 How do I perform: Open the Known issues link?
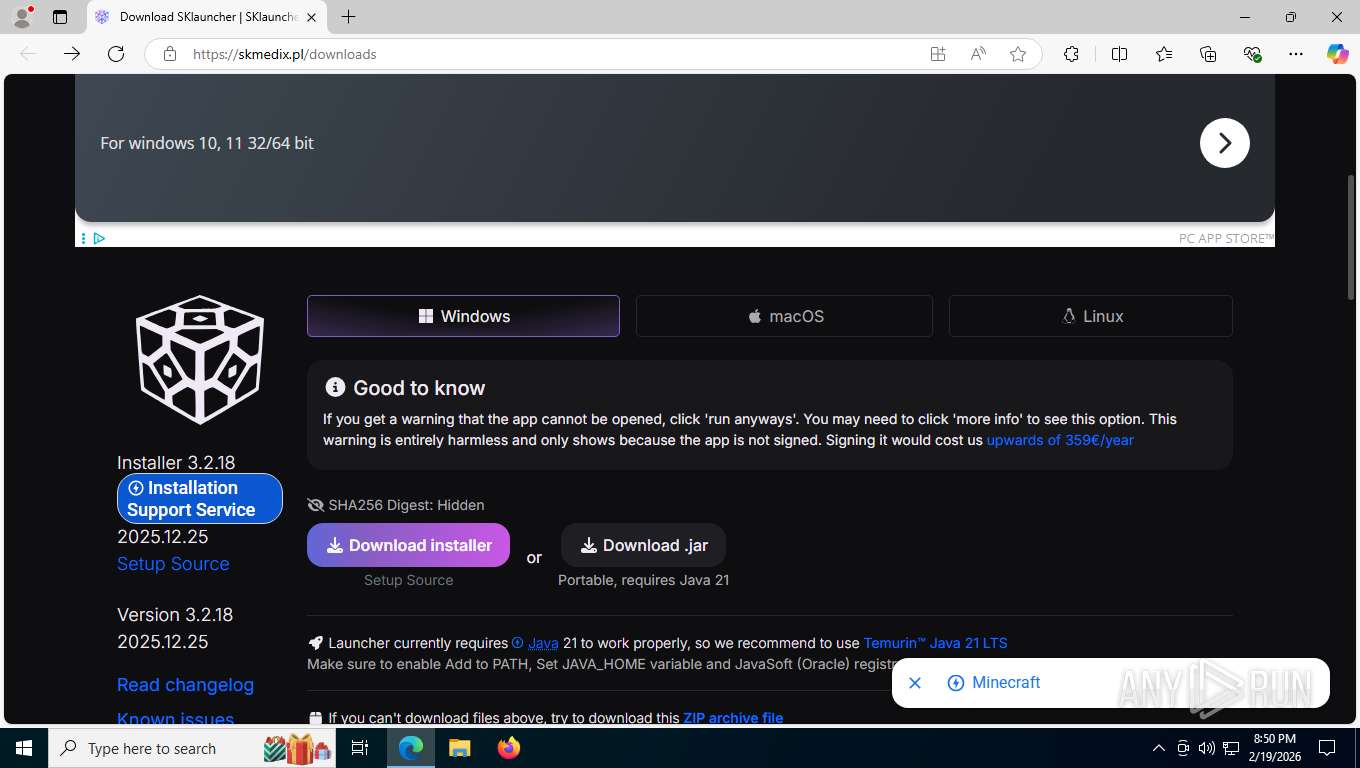[x=175, y=718]
